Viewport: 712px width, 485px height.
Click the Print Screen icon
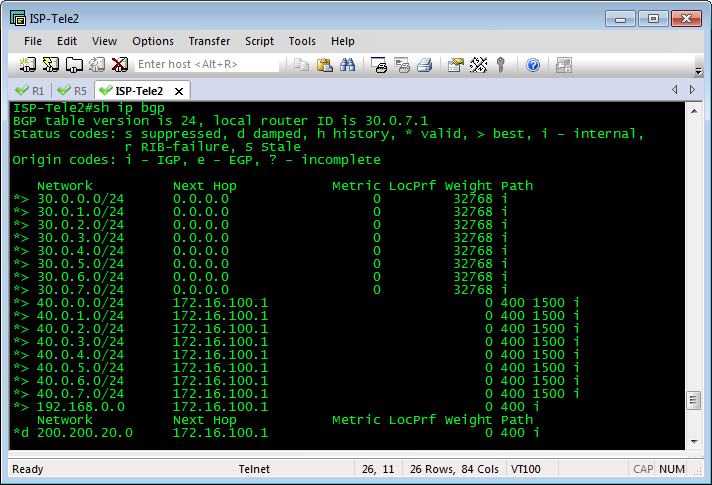pos(379,65)
